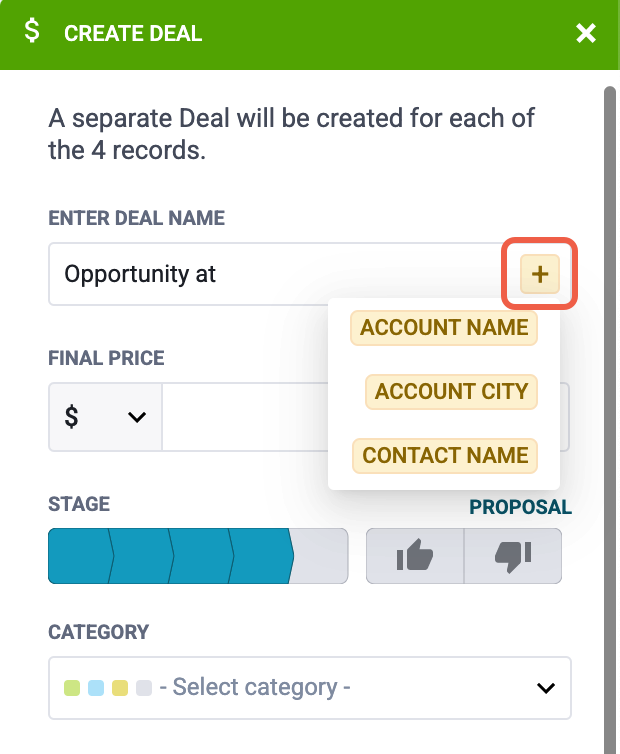Open the currency symbol dropdown
This screenshot has width=620, height=754.
[104, 416]
